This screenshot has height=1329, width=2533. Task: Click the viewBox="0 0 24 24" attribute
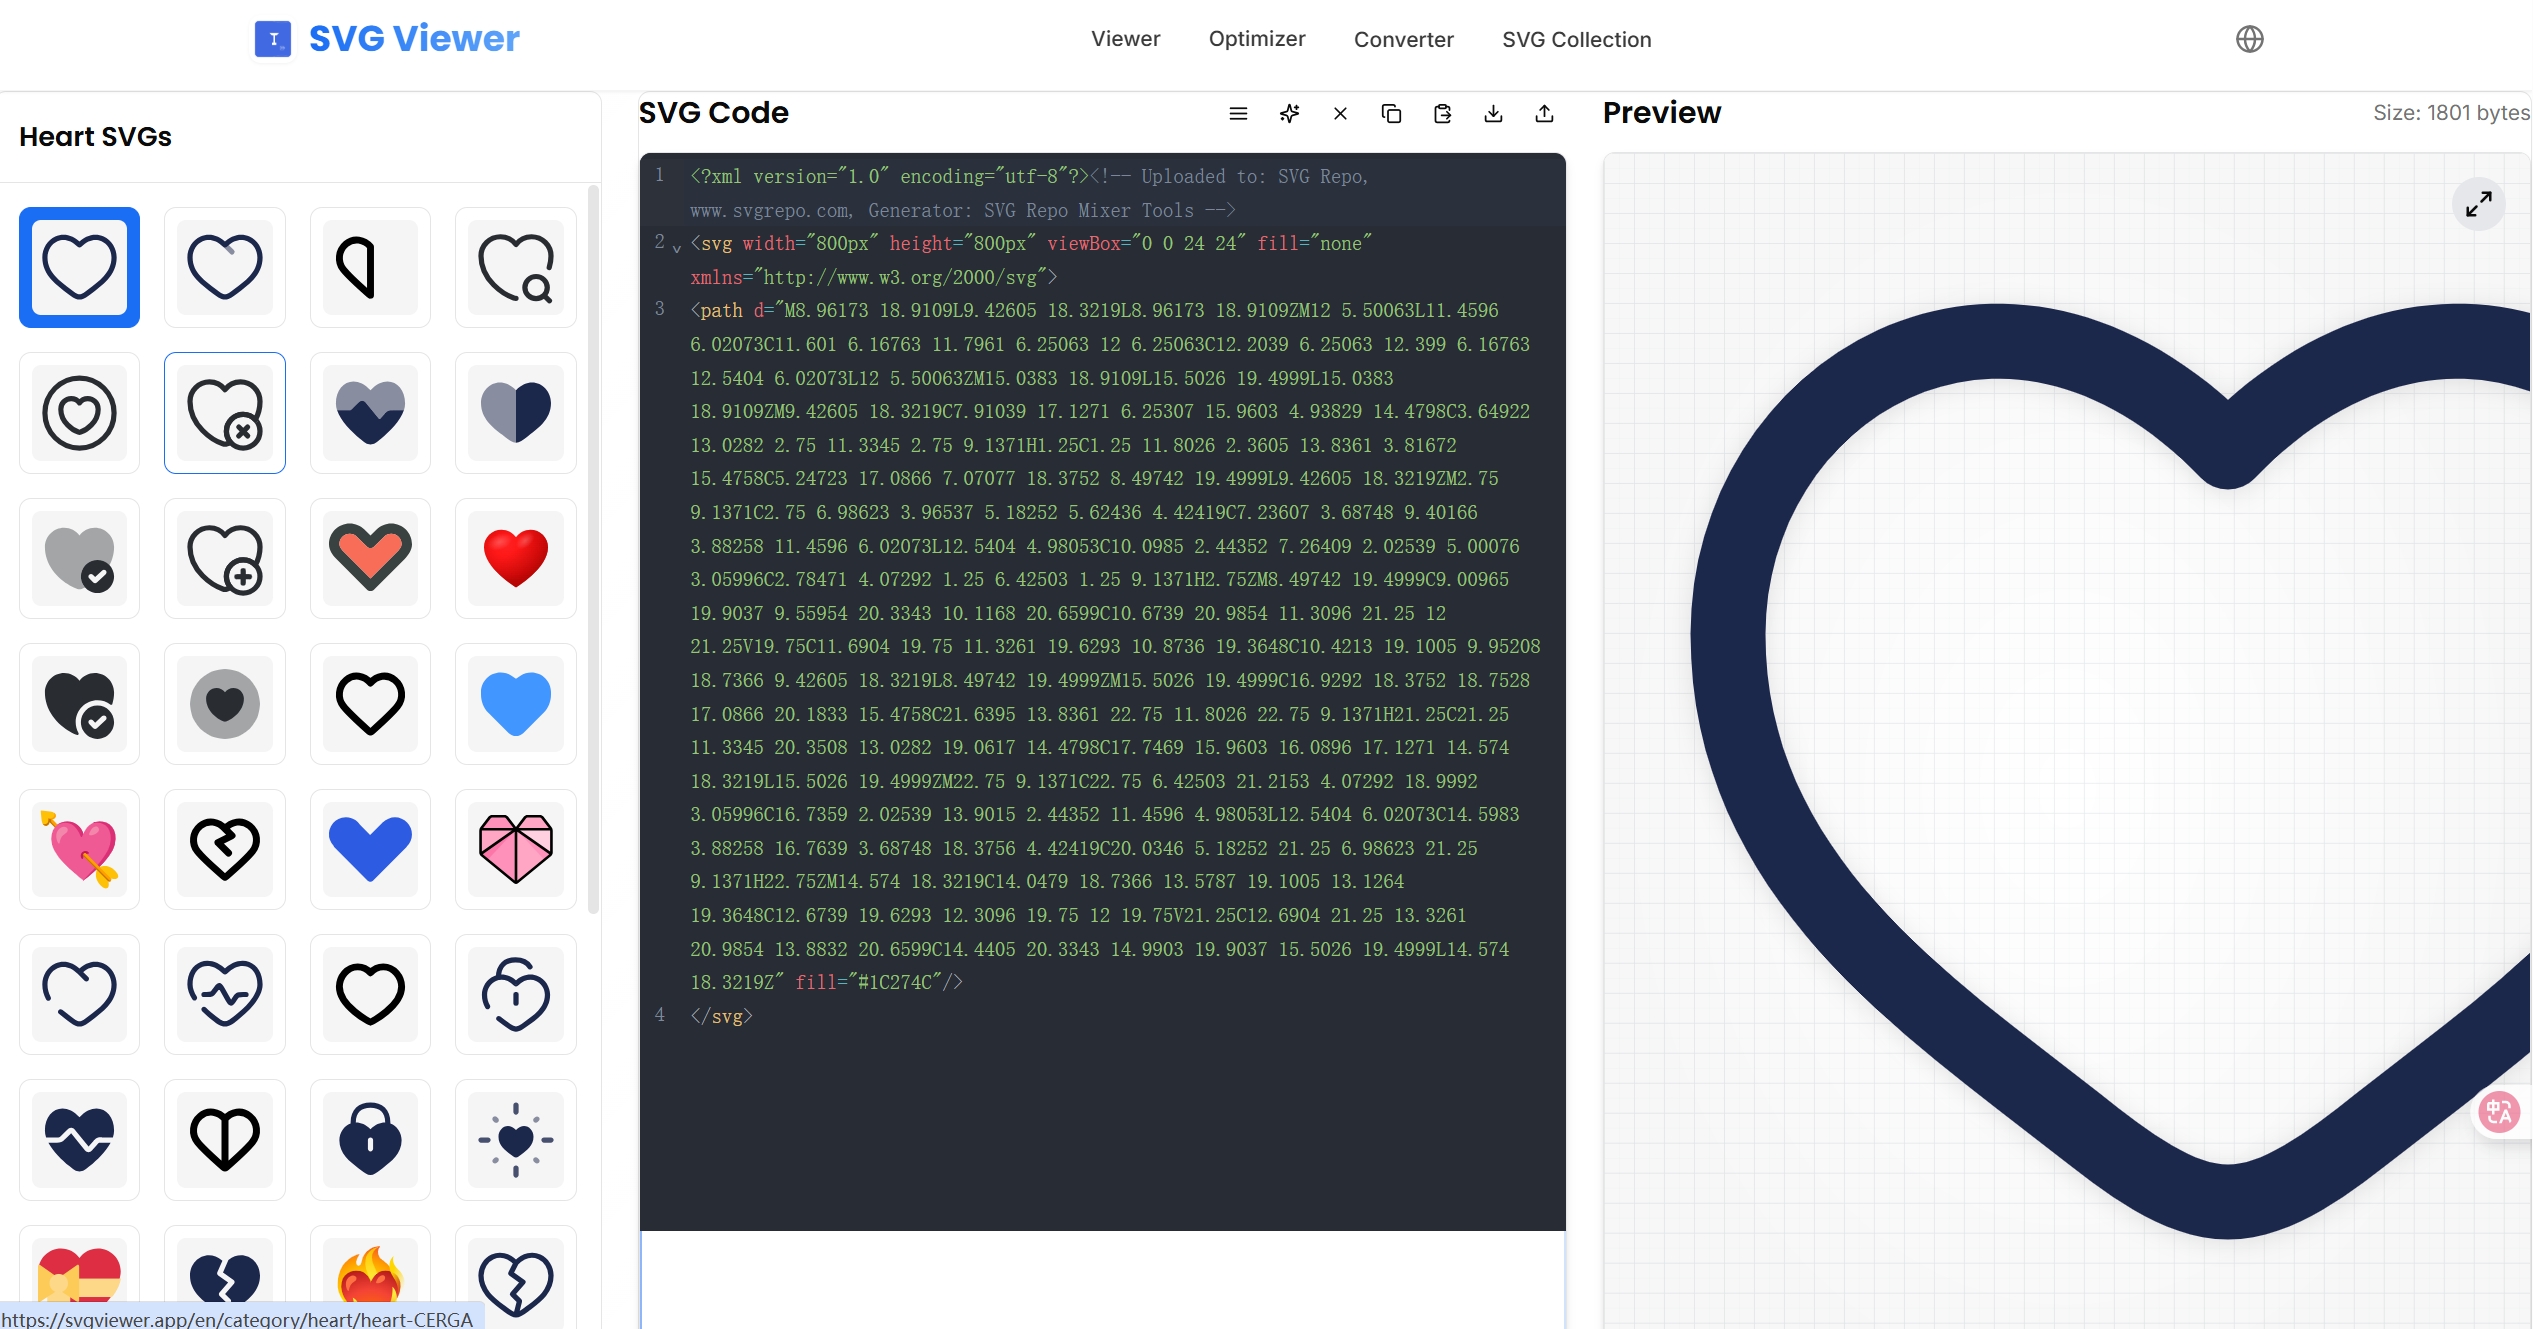[1146, 243]
